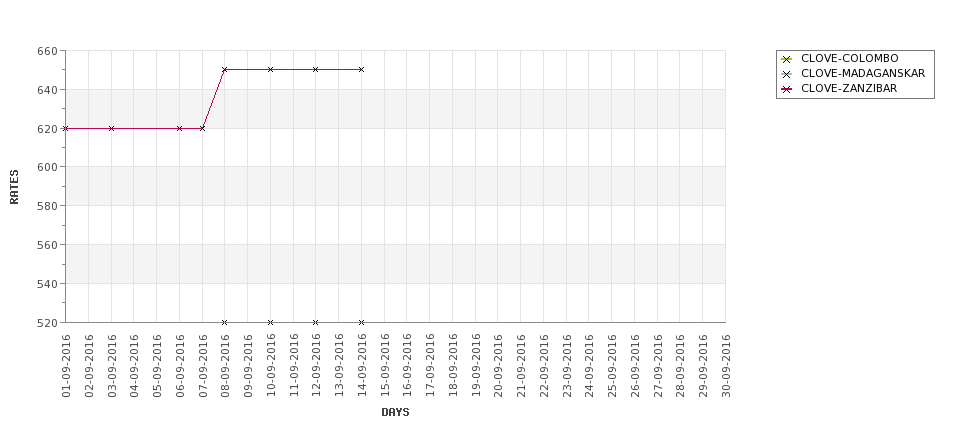Click the 15-09-2016 date tick label
The image size is (975, 429).
coord(385,366)
